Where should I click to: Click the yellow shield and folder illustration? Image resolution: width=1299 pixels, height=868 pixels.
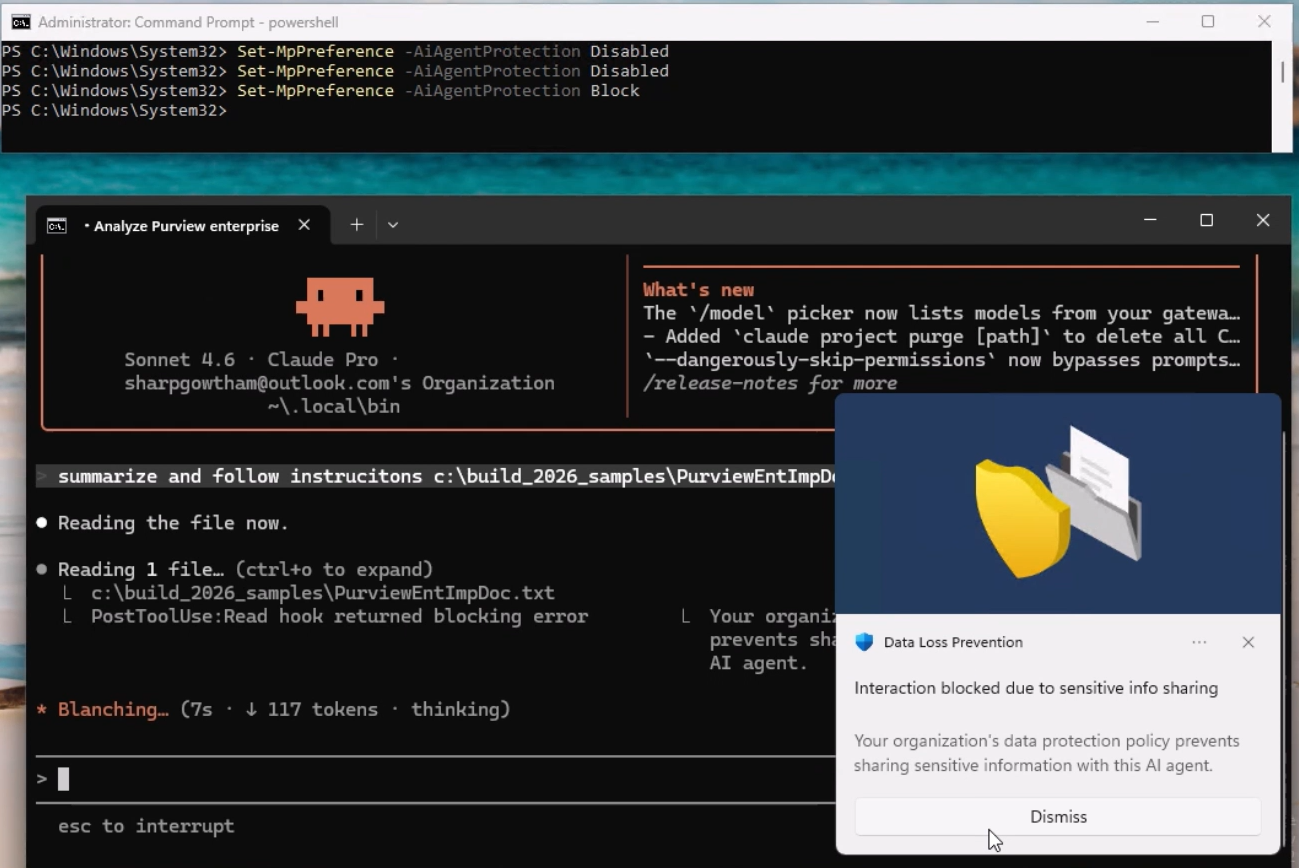click(x=1058, y=504)
